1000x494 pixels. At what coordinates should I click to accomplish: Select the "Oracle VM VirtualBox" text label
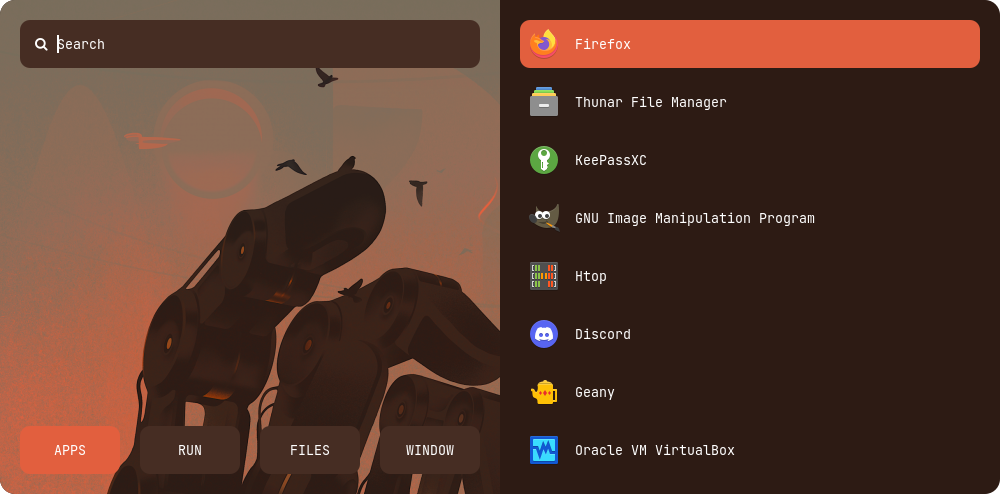654,450
